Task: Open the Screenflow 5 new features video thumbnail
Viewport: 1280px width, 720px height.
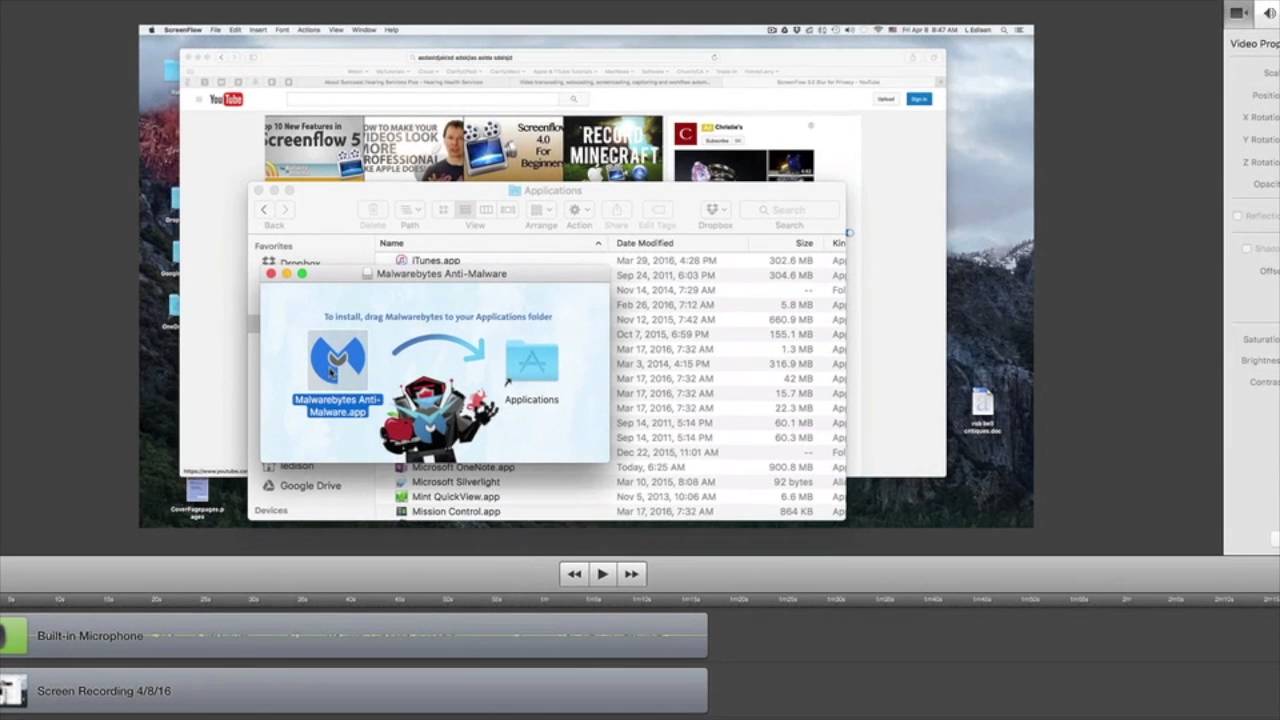Action: (314, 148)
